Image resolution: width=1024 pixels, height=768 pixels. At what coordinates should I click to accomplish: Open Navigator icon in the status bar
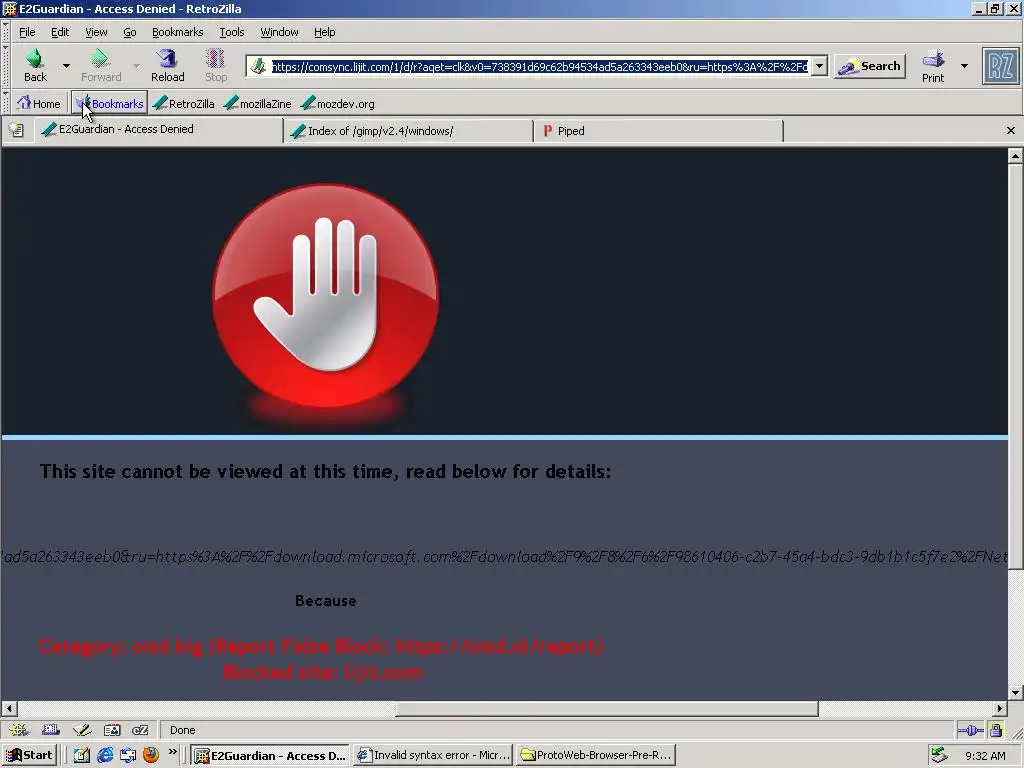pos(19,729)
